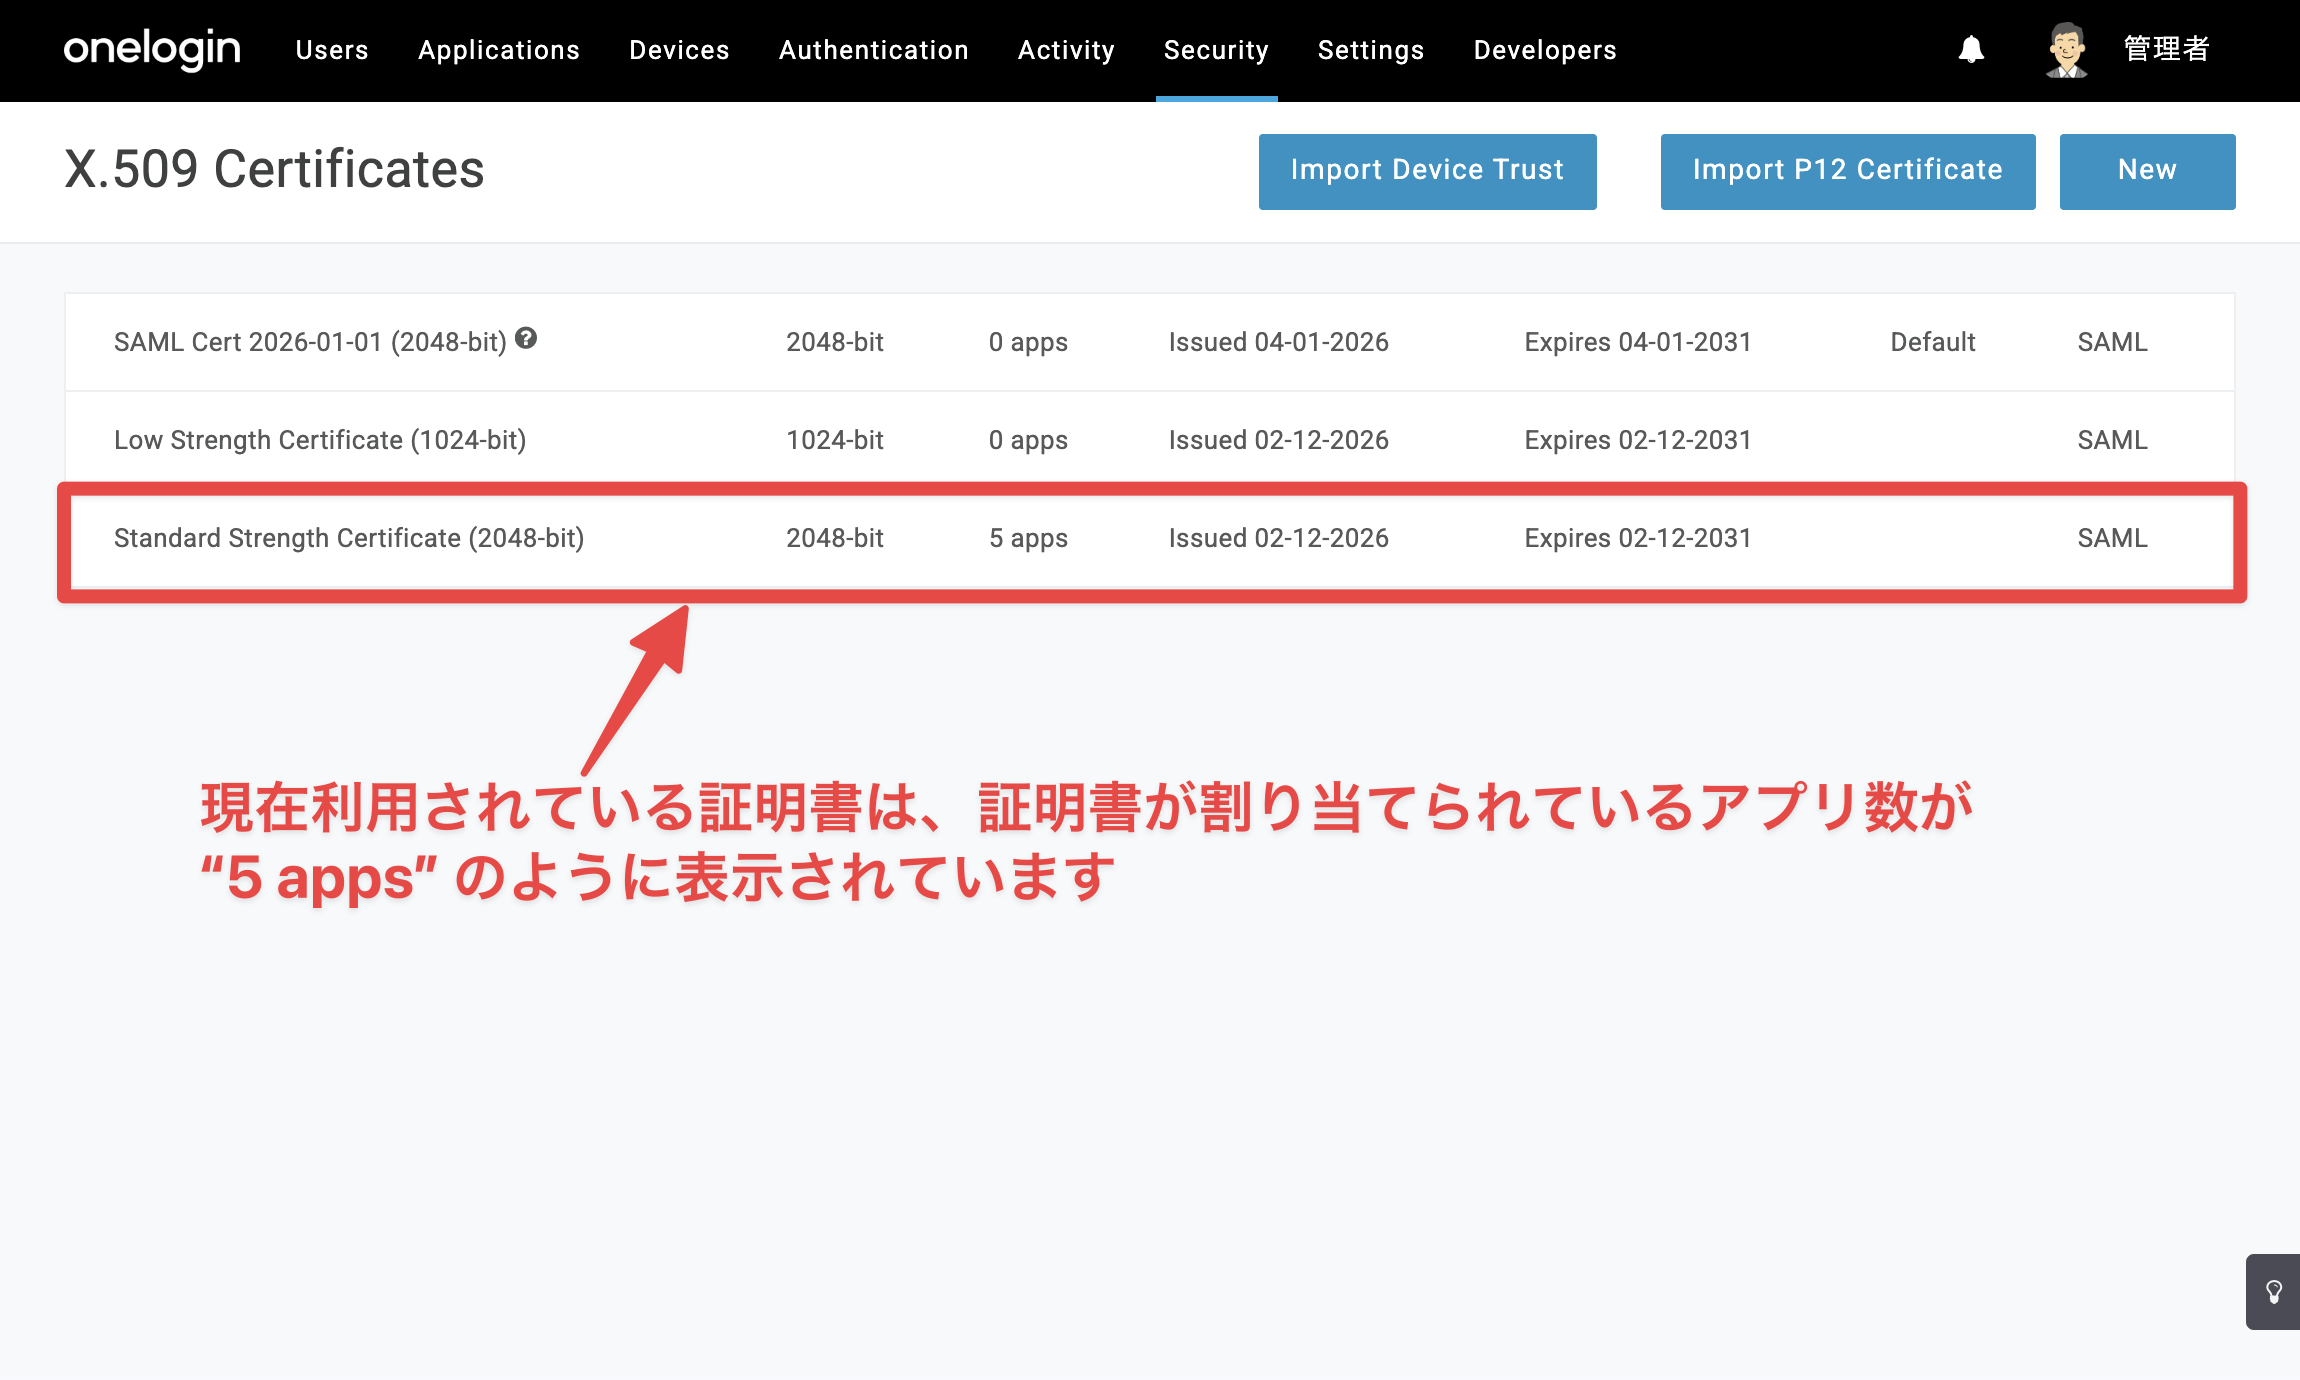Click the 1024-bit key size cell
The image size is (2300, 1380).
coord(835,440)
